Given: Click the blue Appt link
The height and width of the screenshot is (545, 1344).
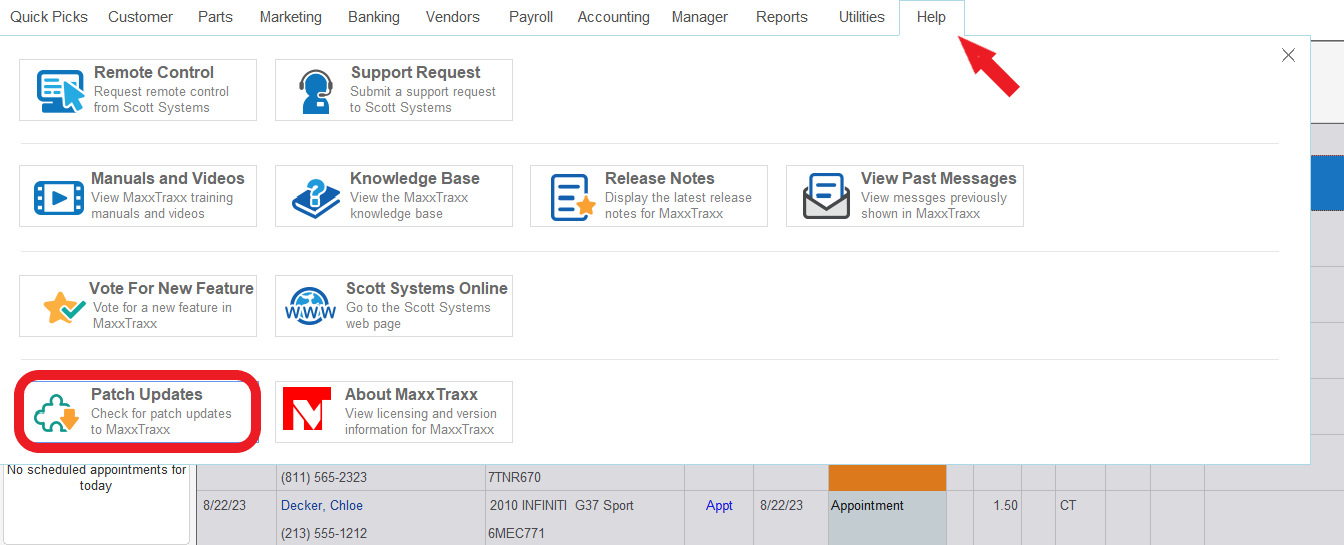Looking at the screenshot, I should [x=720, y=506].
